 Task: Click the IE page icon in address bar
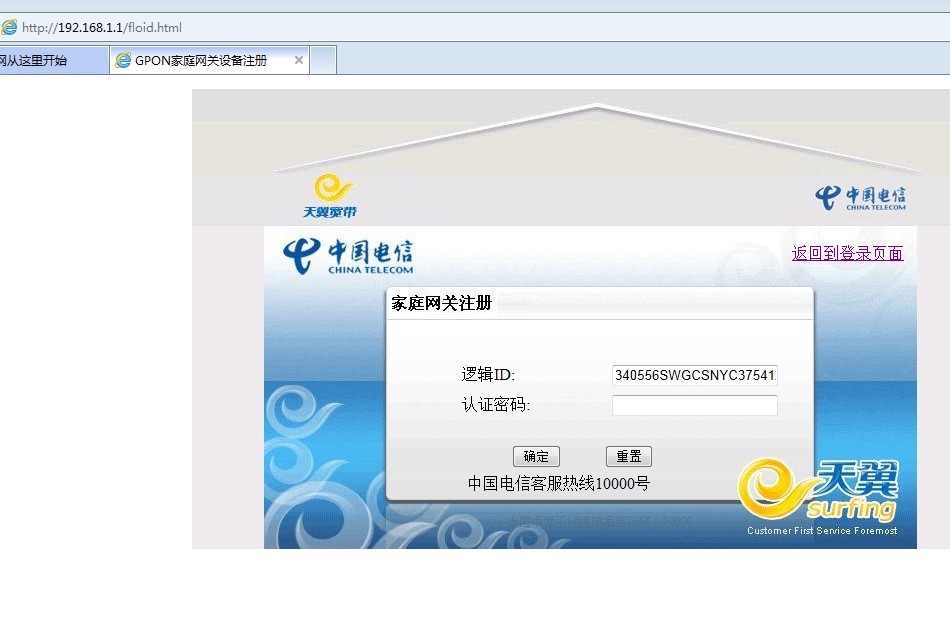(9, 27)
